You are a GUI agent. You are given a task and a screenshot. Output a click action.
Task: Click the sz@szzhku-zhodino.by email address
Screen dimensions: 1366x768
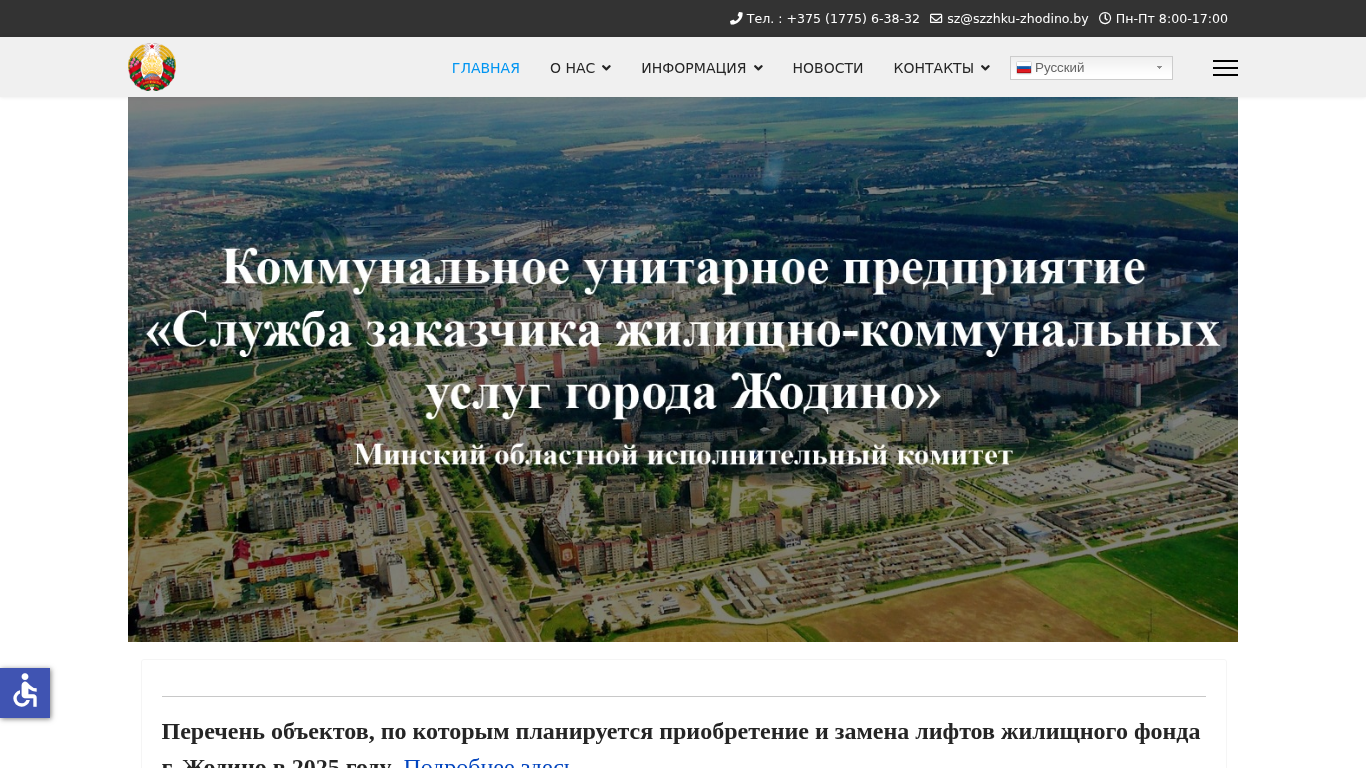(x=1017, y=18)
